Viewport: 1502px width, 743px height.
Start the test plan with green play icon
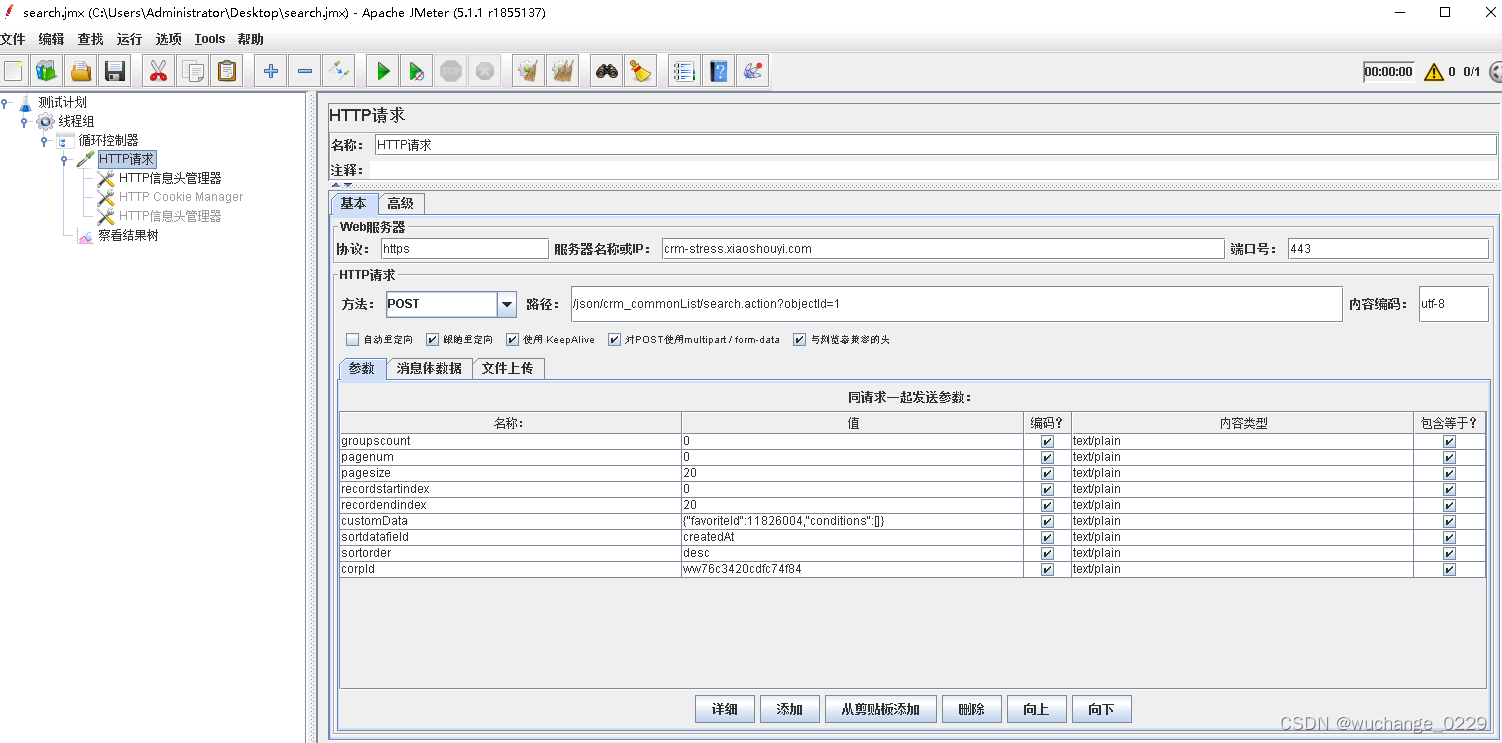pyautogui.click(x=383, y=70)
